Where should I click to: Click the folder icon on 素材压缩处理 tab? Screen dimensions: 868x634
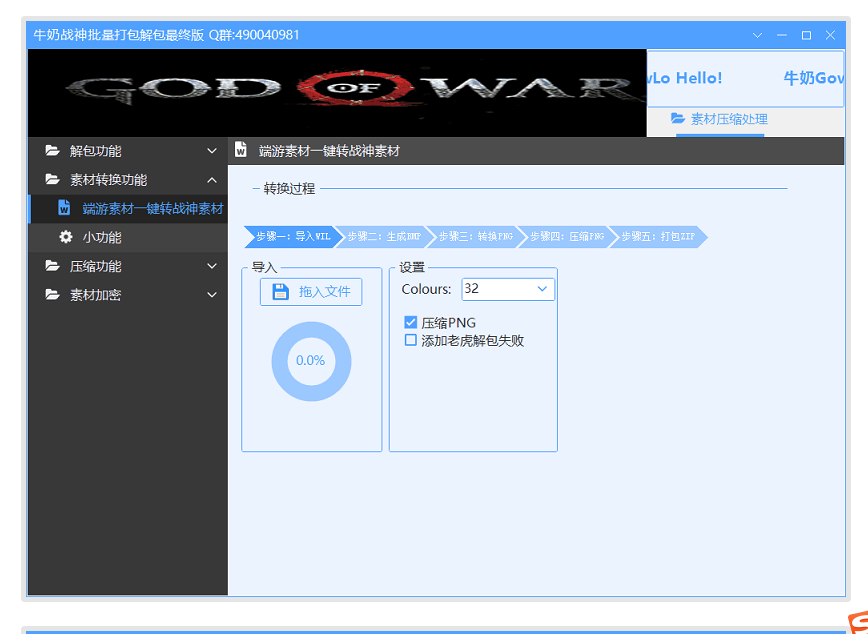click(678, 119)
